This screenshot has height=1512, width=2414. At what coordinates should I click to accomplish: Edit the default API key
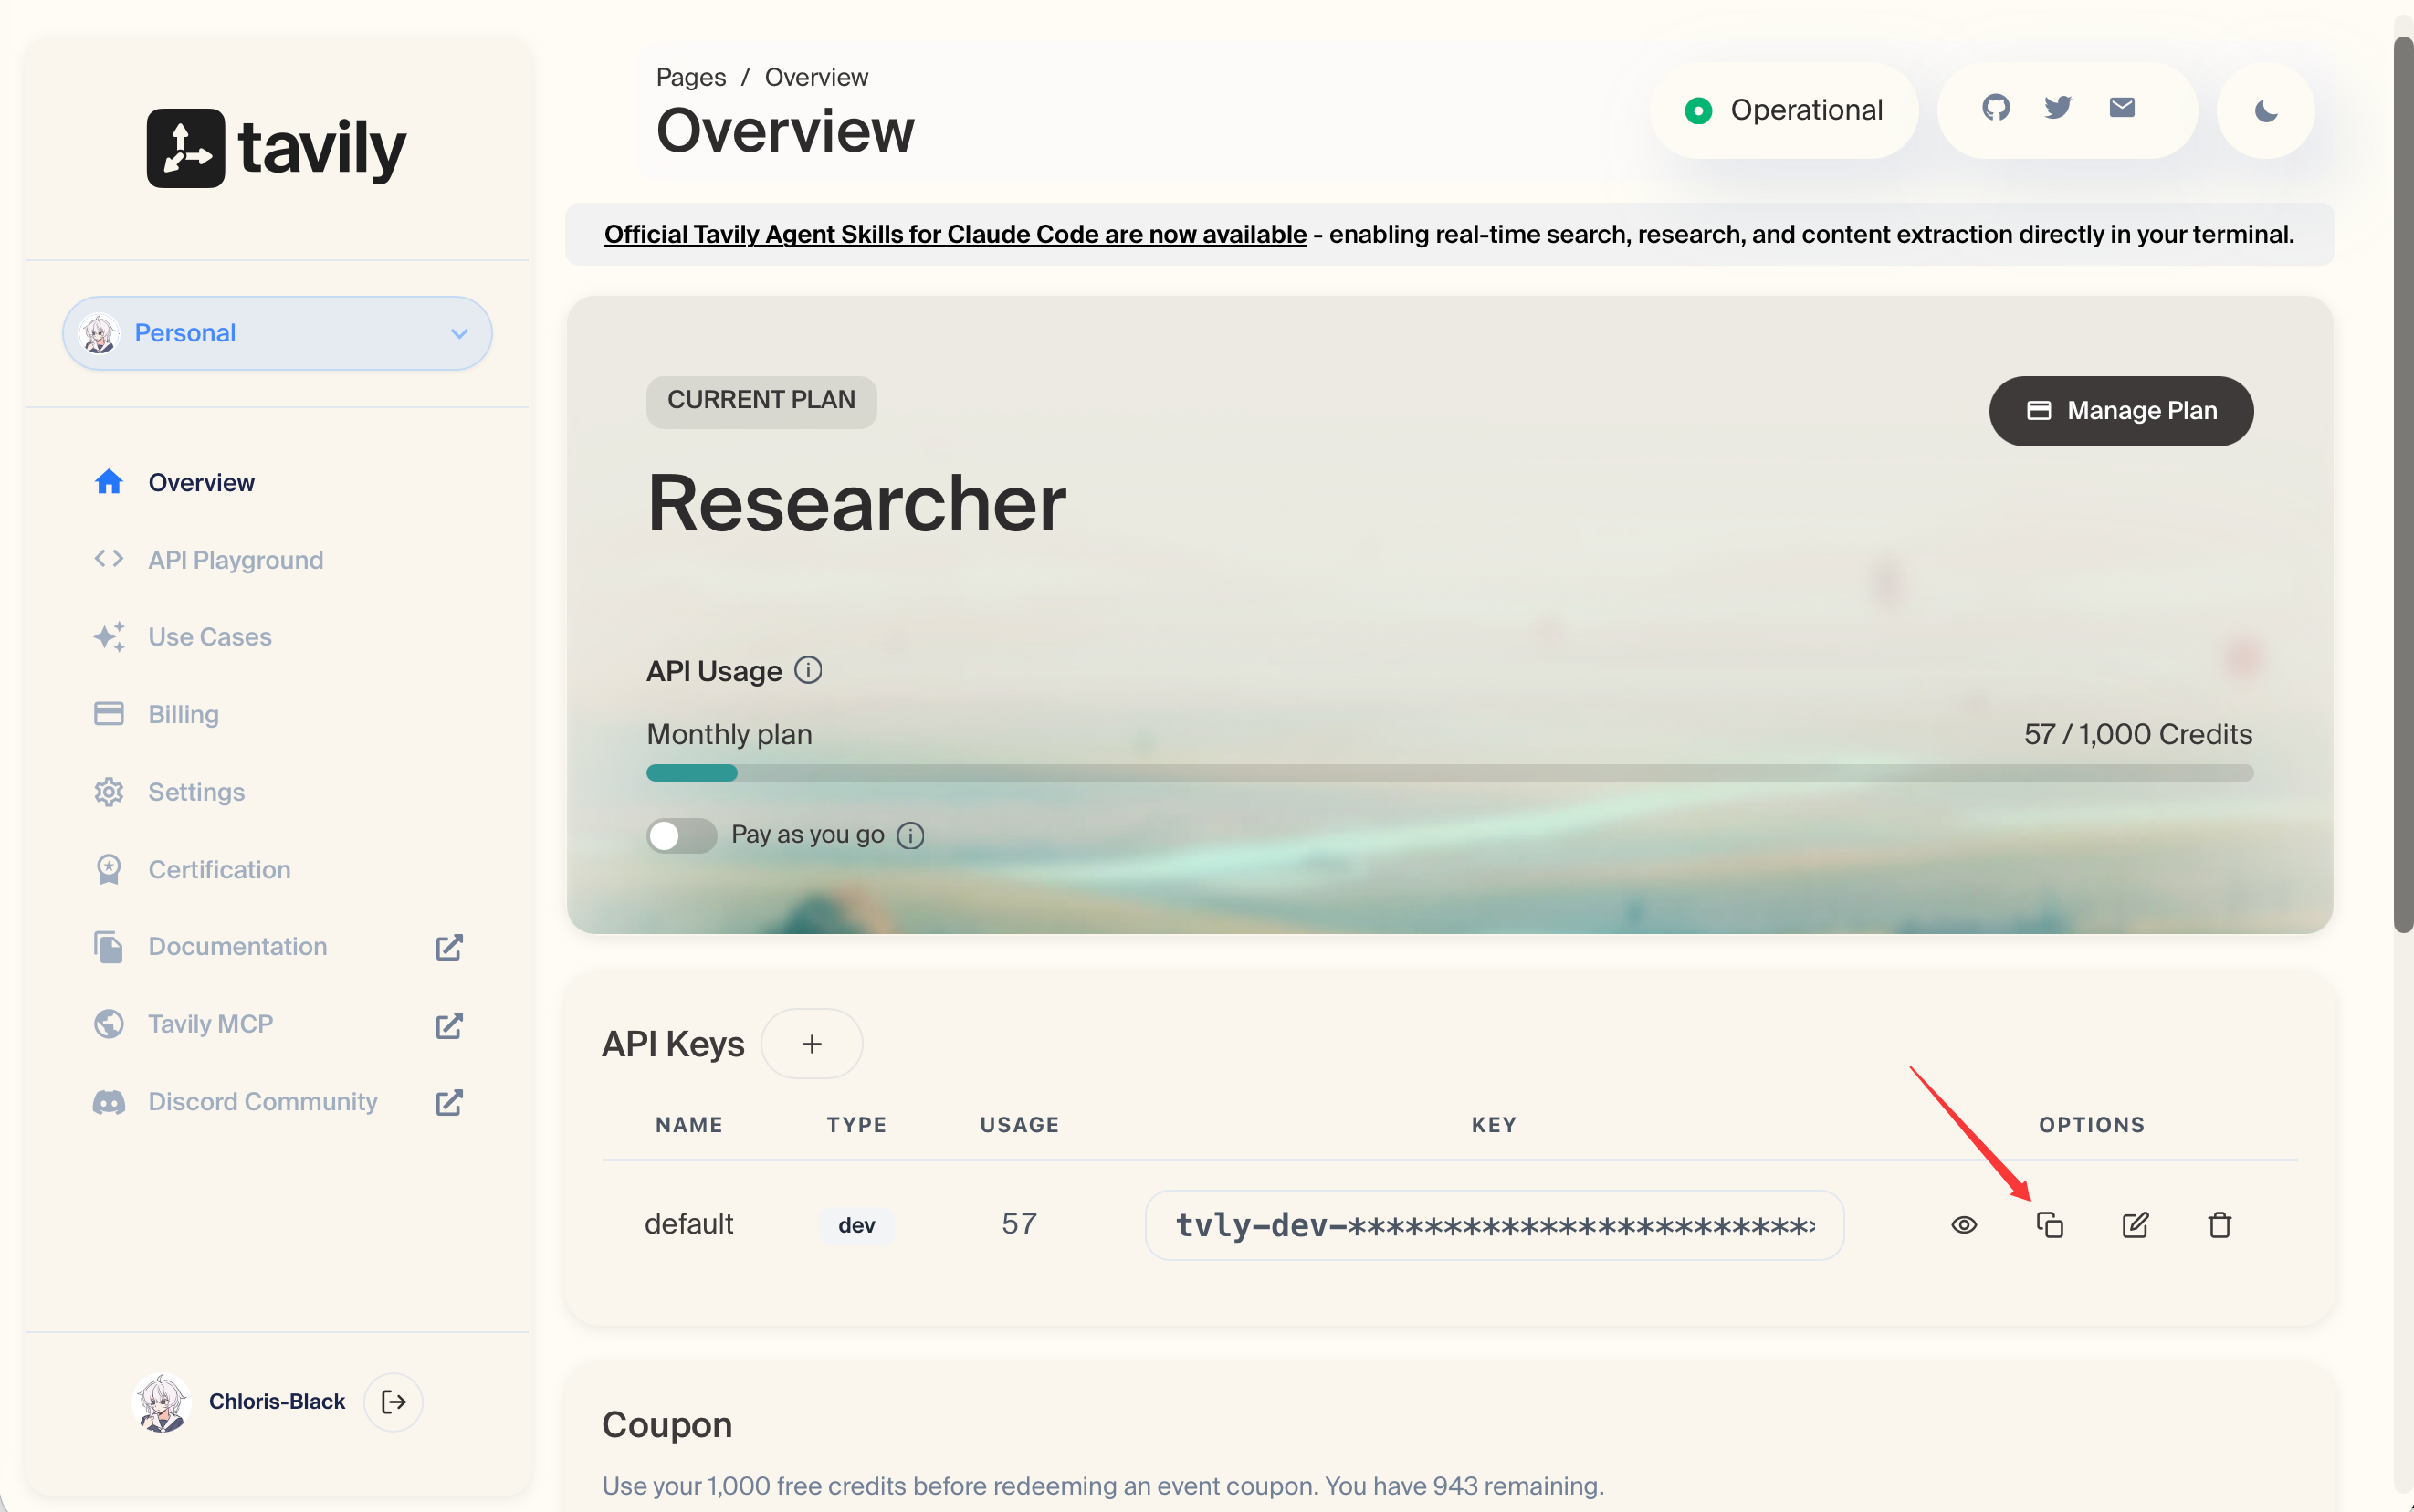point(2135,1225)
